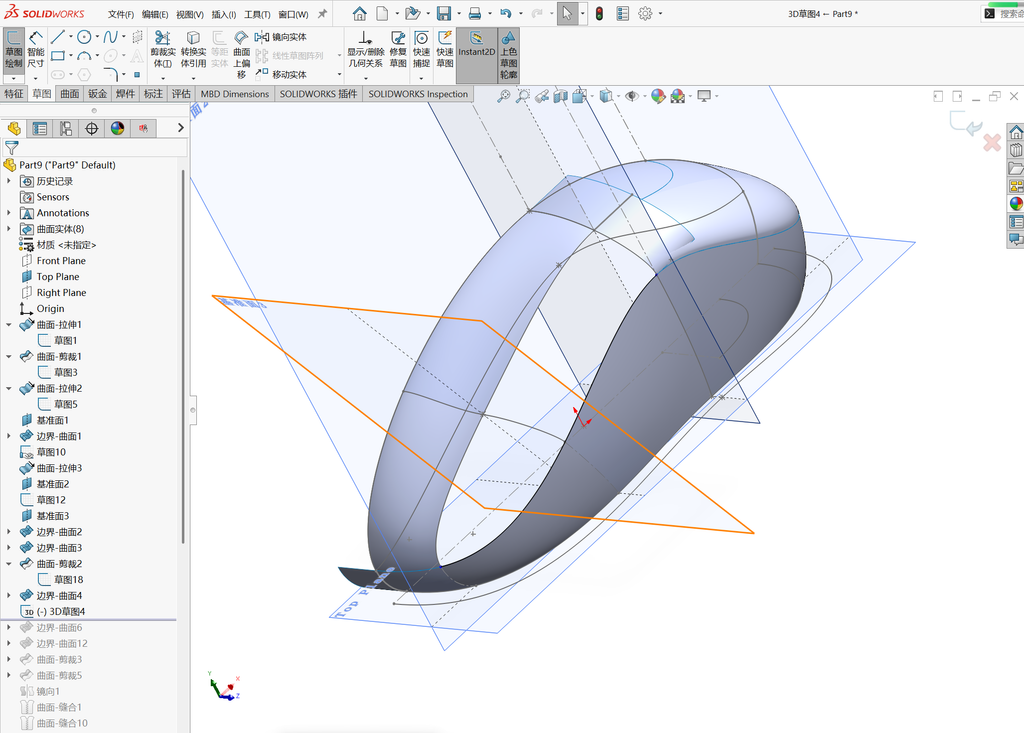Click the red X cancel sketch button

[992, 142]
